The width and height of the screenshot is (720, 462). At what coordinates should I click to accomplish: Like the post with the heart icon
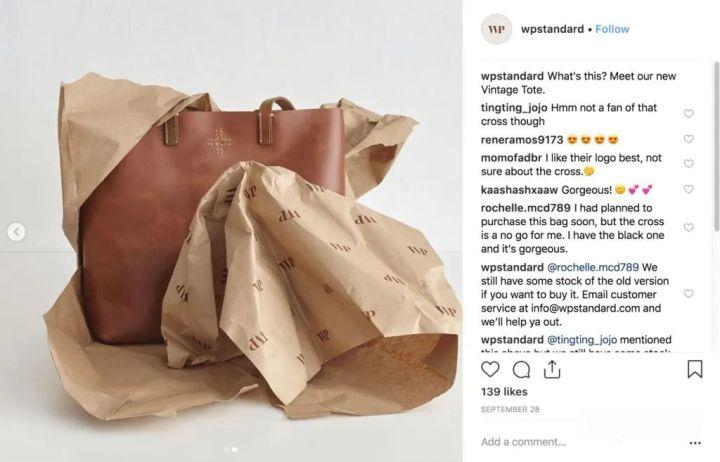(x=490, y=370)
